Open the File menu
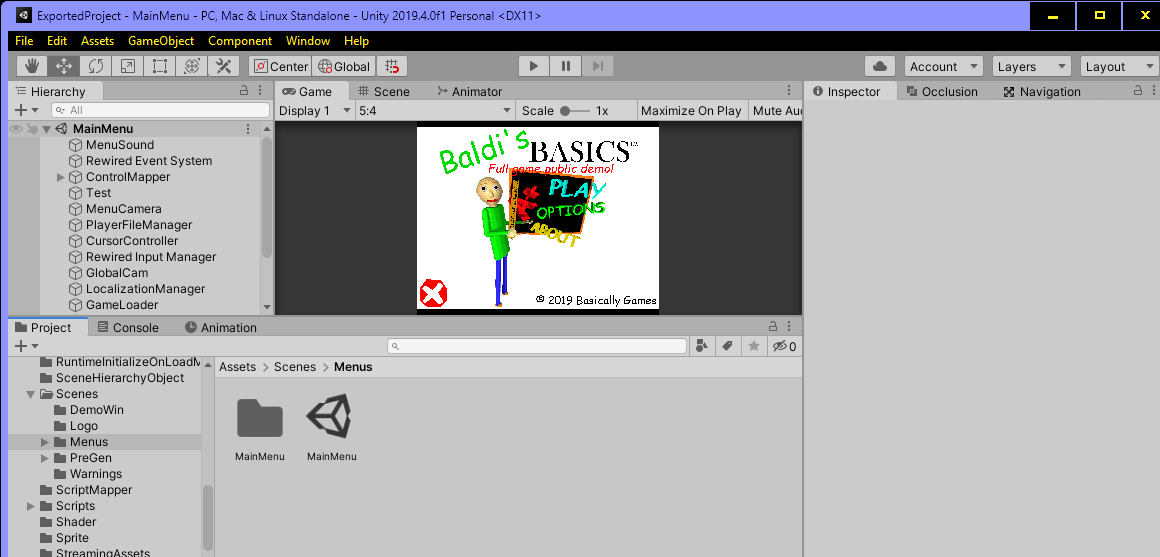 click(x=24, y=41)
